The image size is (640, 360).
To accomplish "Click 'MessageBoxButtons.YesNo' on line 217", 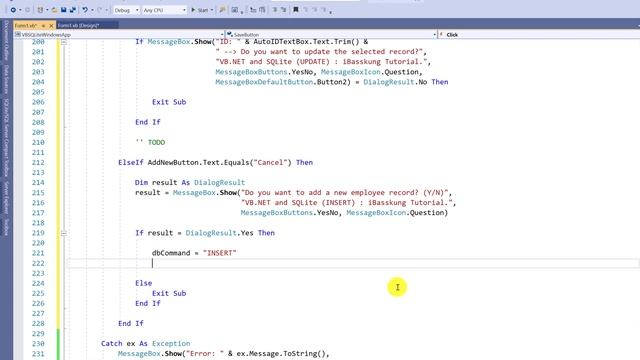I will click(289, 213).
